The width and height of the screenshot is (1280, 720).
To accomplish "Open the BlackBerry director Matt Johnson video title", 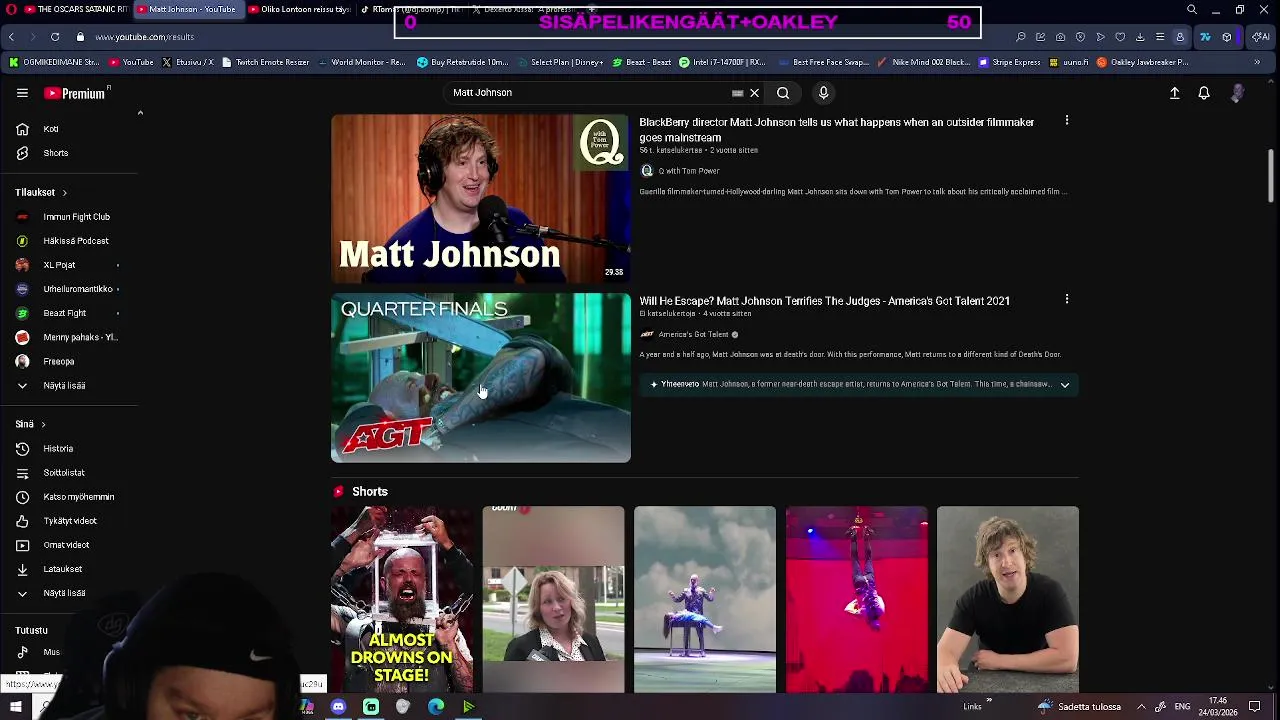I will pyautogui.click(x=836, y=130).
